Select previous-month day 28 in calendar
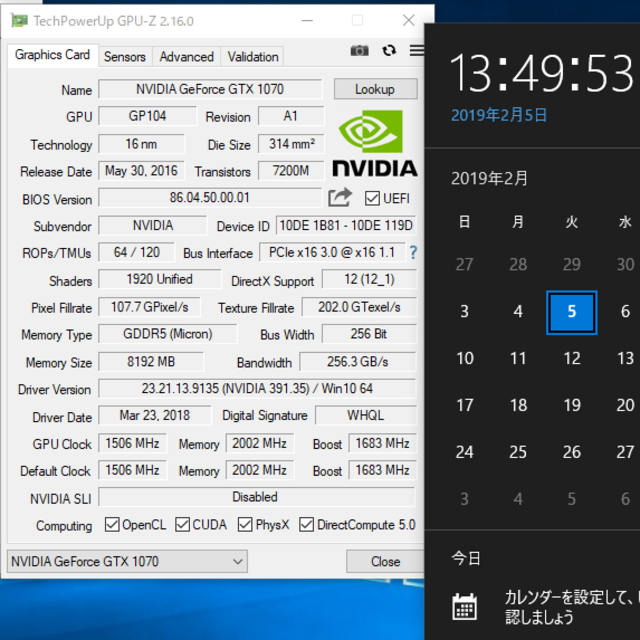Image resolution: width=640 pixels, height=640 pixels. (x=518, y=264)
